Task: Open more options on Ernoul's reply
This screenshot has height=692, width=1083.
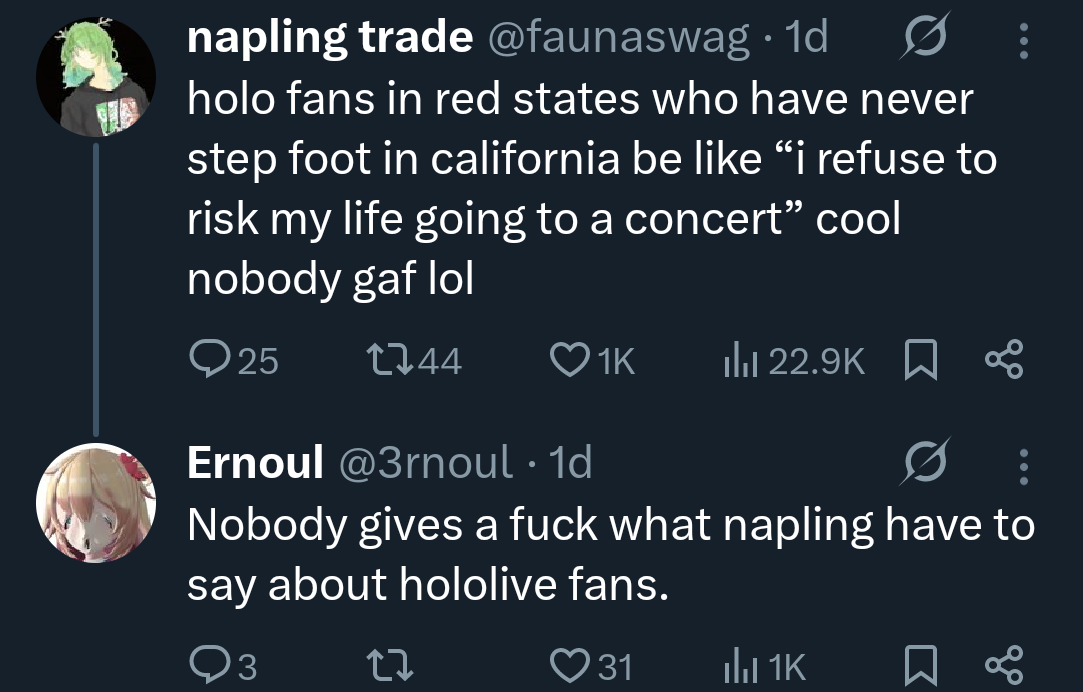Action: click(1022, 463)
